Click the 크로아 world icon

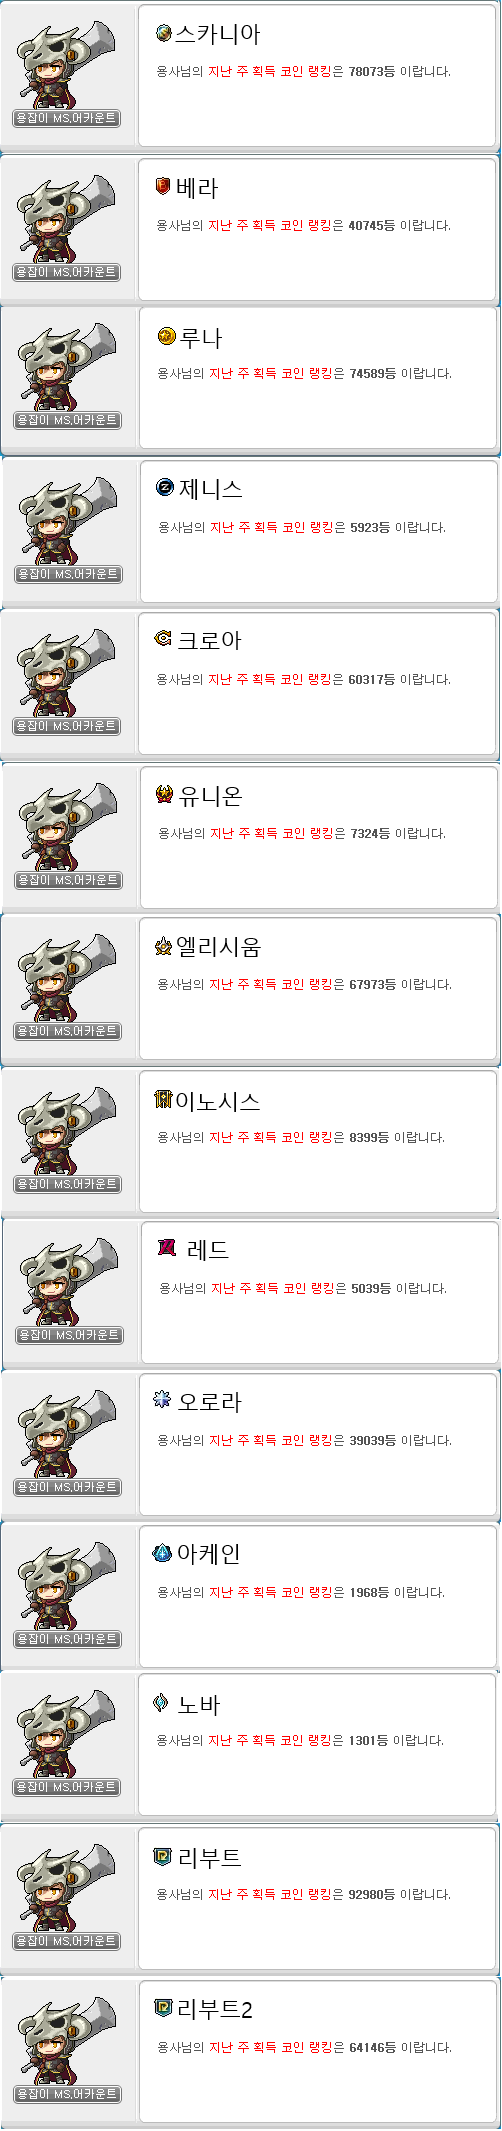164,638
